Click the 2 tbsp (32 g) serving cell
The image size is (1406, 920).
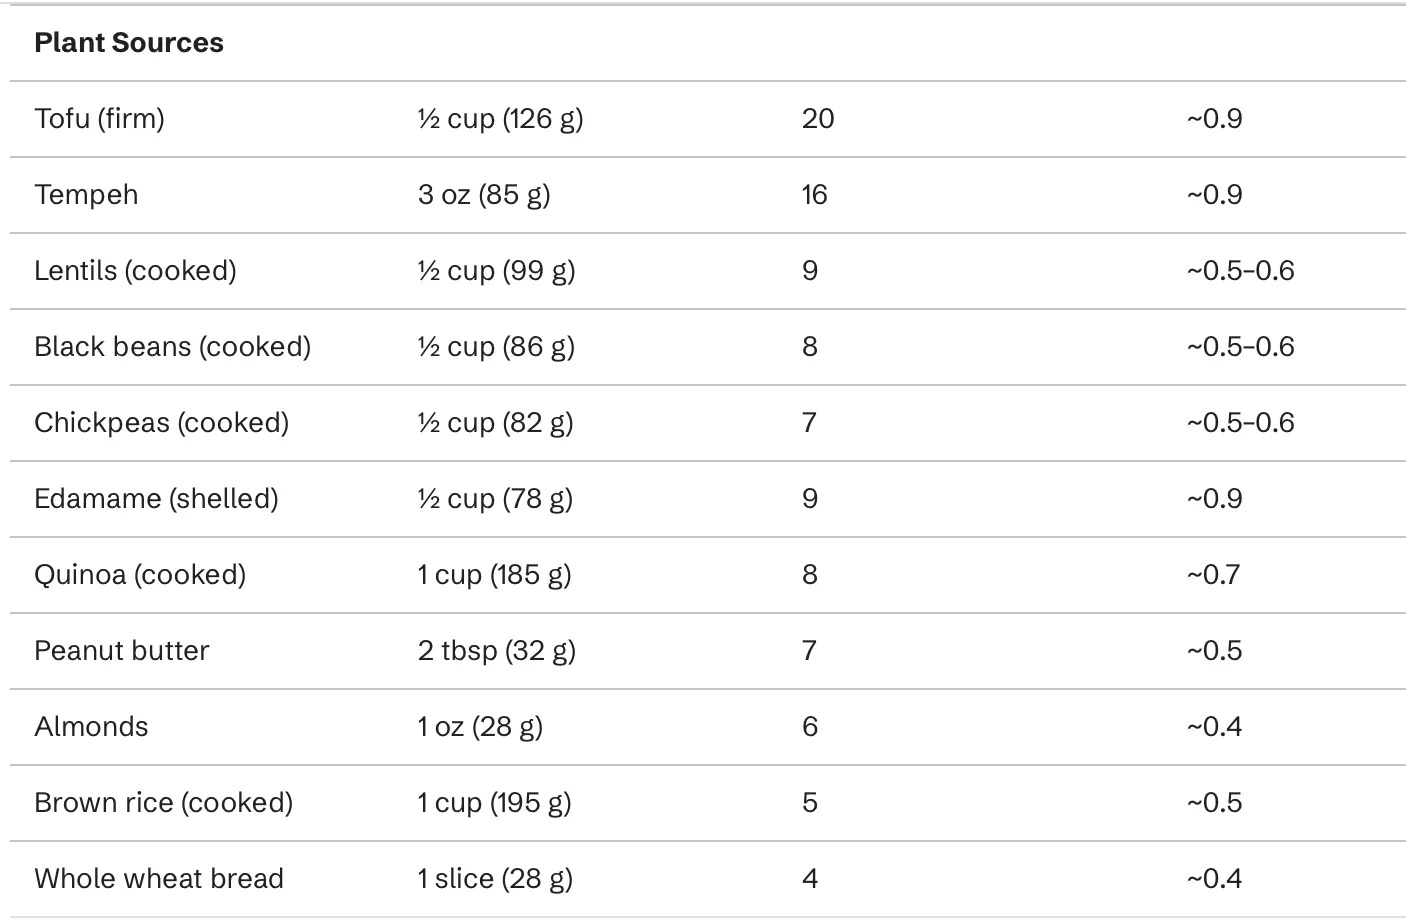click(x=497, y=651)
